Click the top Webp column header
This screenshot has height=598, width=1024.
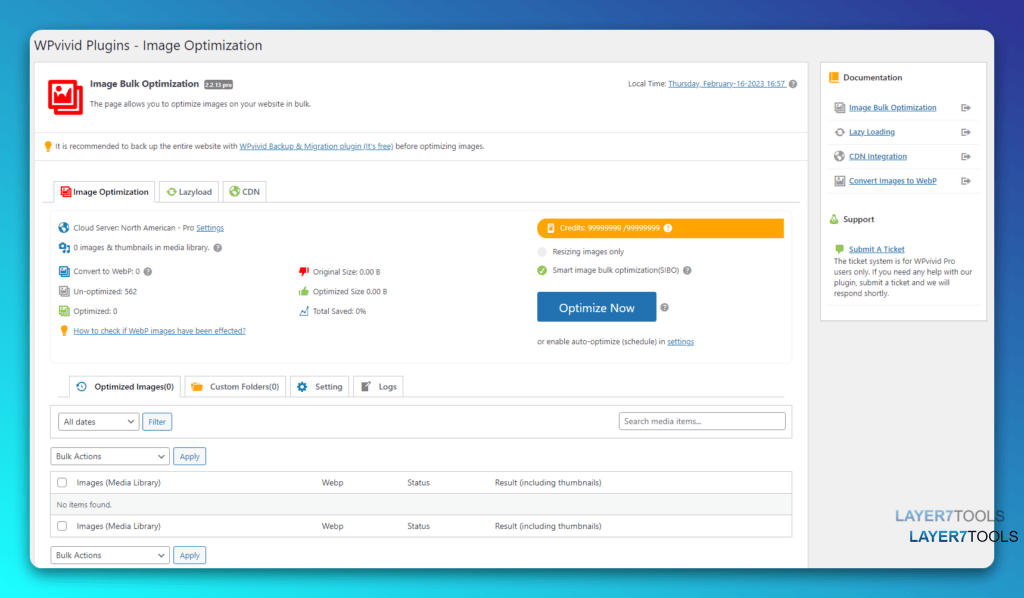point(332,482)
